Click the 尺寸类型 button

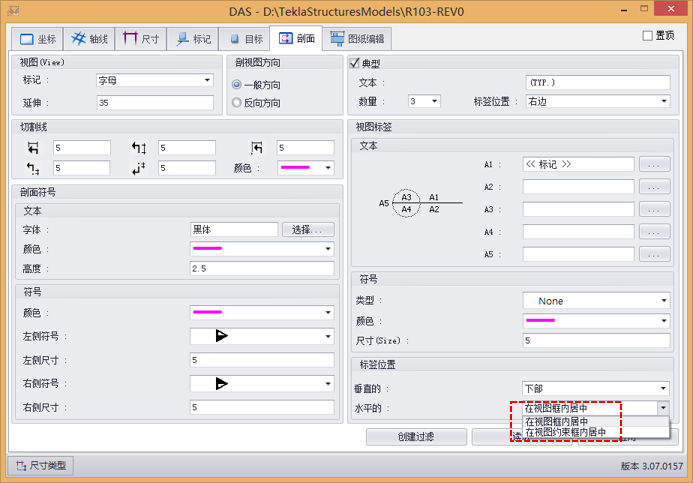[41, 465]
